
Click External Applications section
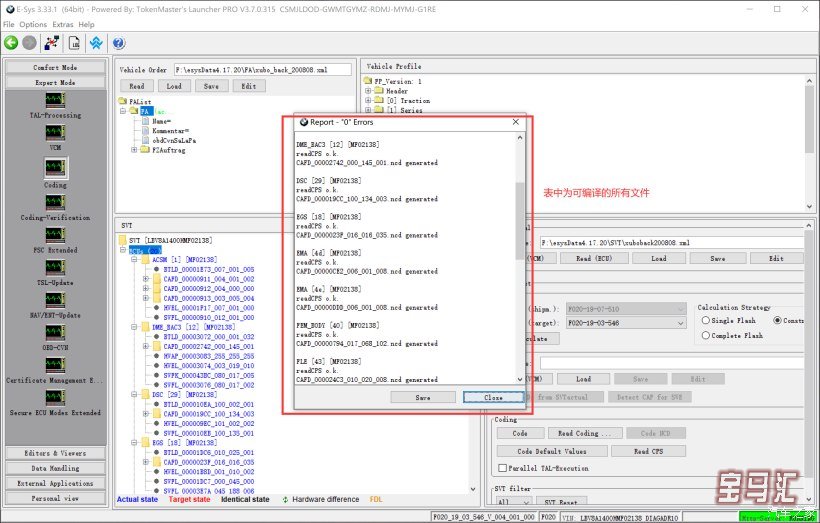click(x=55, y=483)
